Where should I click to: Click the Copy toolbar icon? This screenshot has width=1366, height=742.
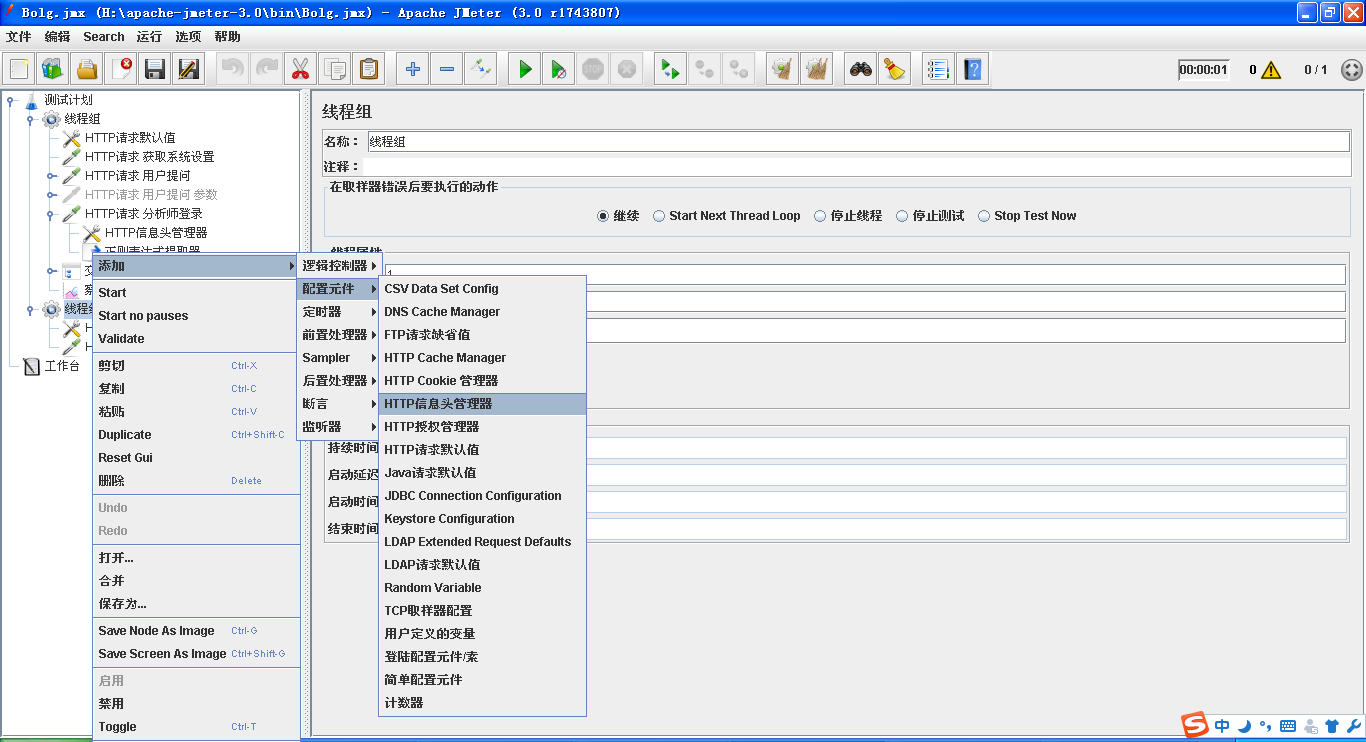335,69
